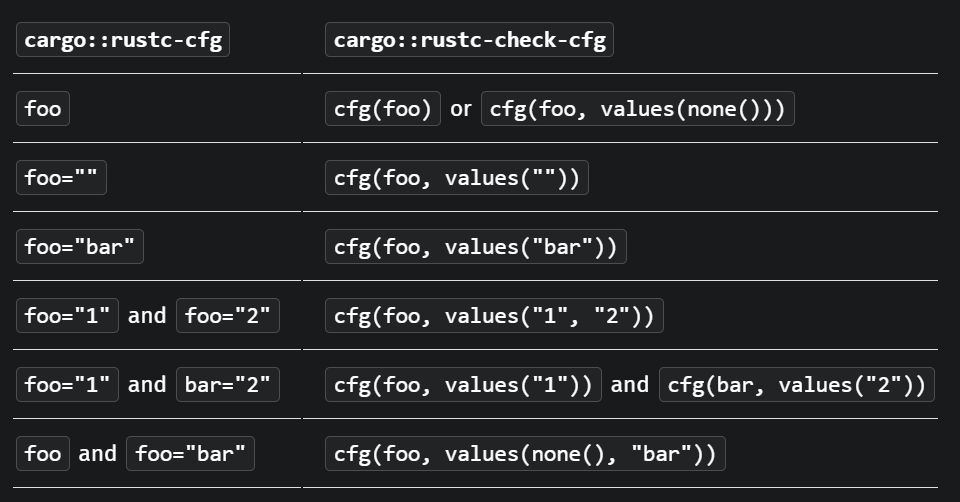This screenshot has width=960, height=502.
Task: Click foo="1" code beside bar="2"
Action: point(67,385)
